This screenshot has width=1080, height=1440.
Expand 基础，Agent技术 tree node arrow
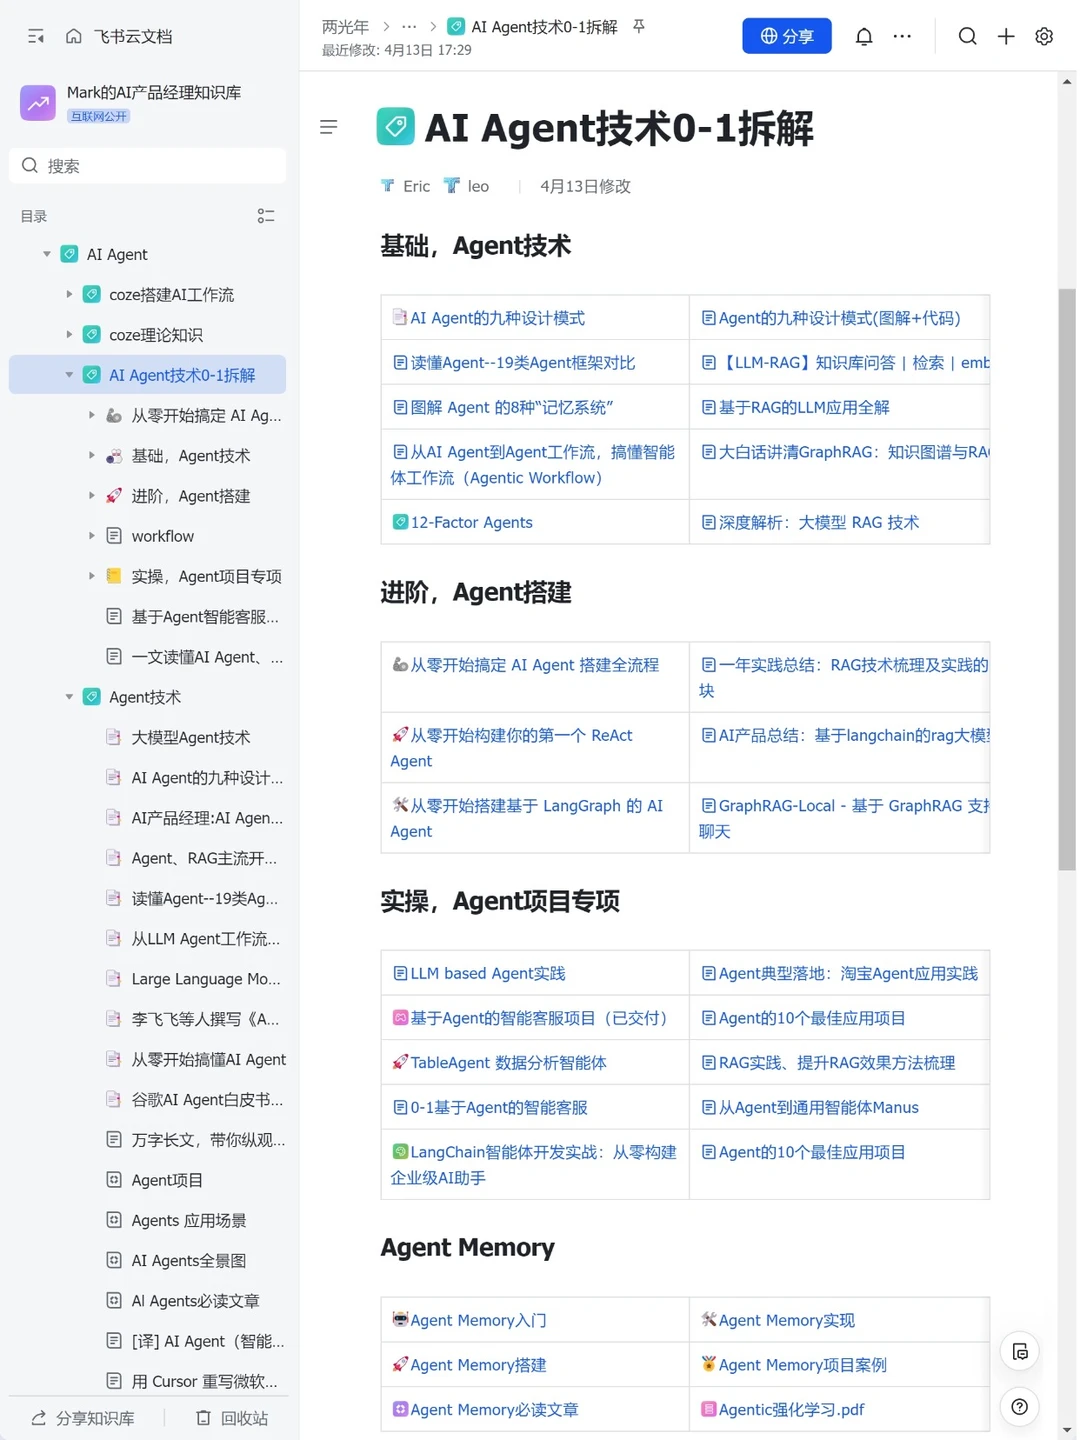[x=91, y=455]
